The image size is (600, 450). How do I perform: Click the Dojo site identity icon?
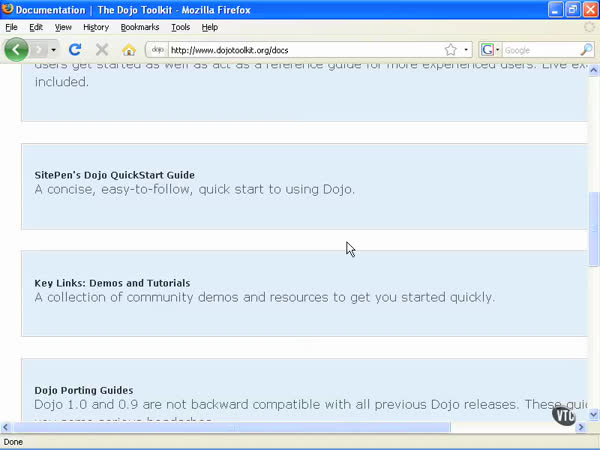[157, 49]
